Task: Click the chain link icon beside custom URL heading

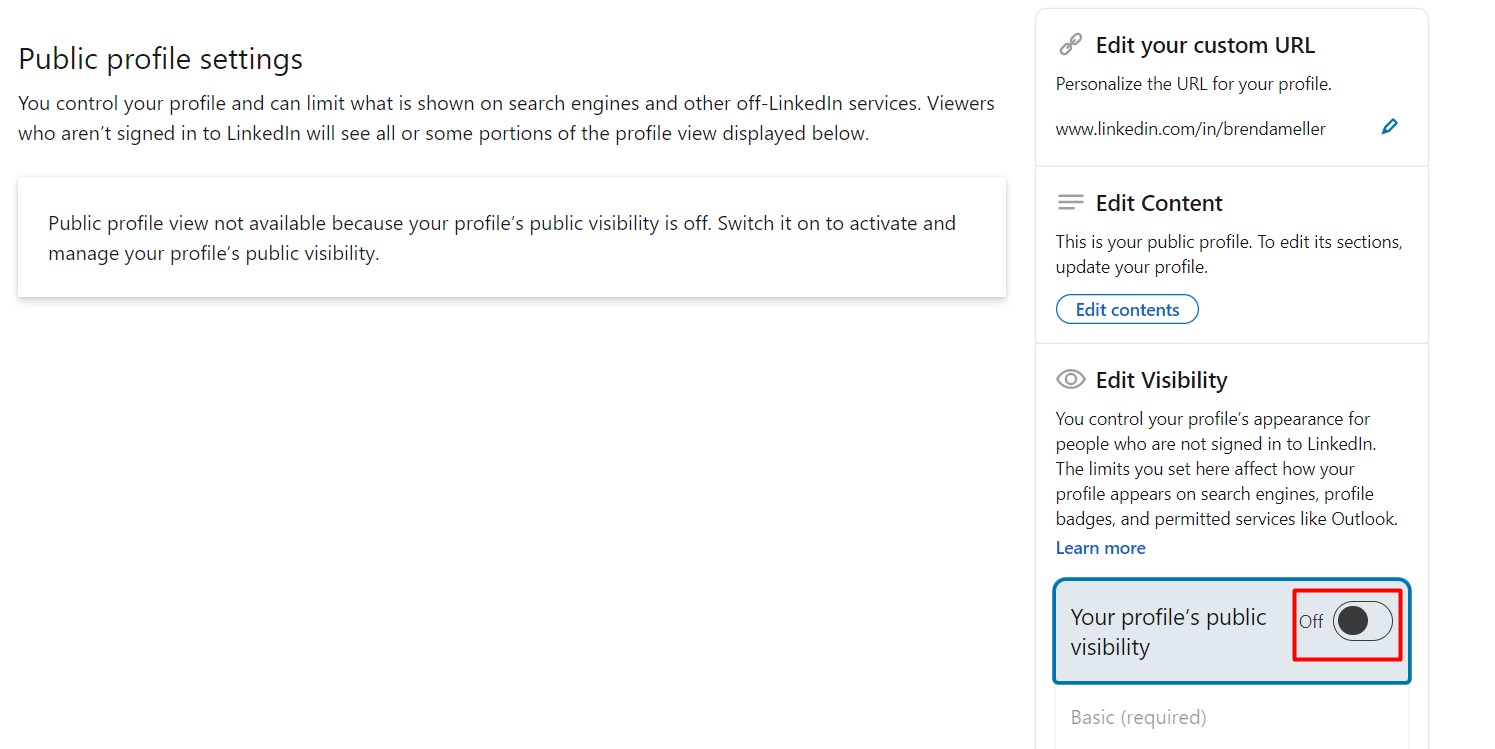Action: pyautogui.click(x=1070, y=45)
